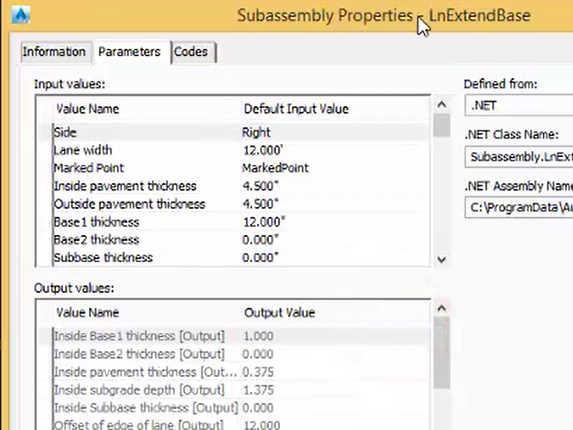Click the Subbase thickness 0.000" value
Screen dimensions: 573x430
pyautogui.click(x=260, y=258)
